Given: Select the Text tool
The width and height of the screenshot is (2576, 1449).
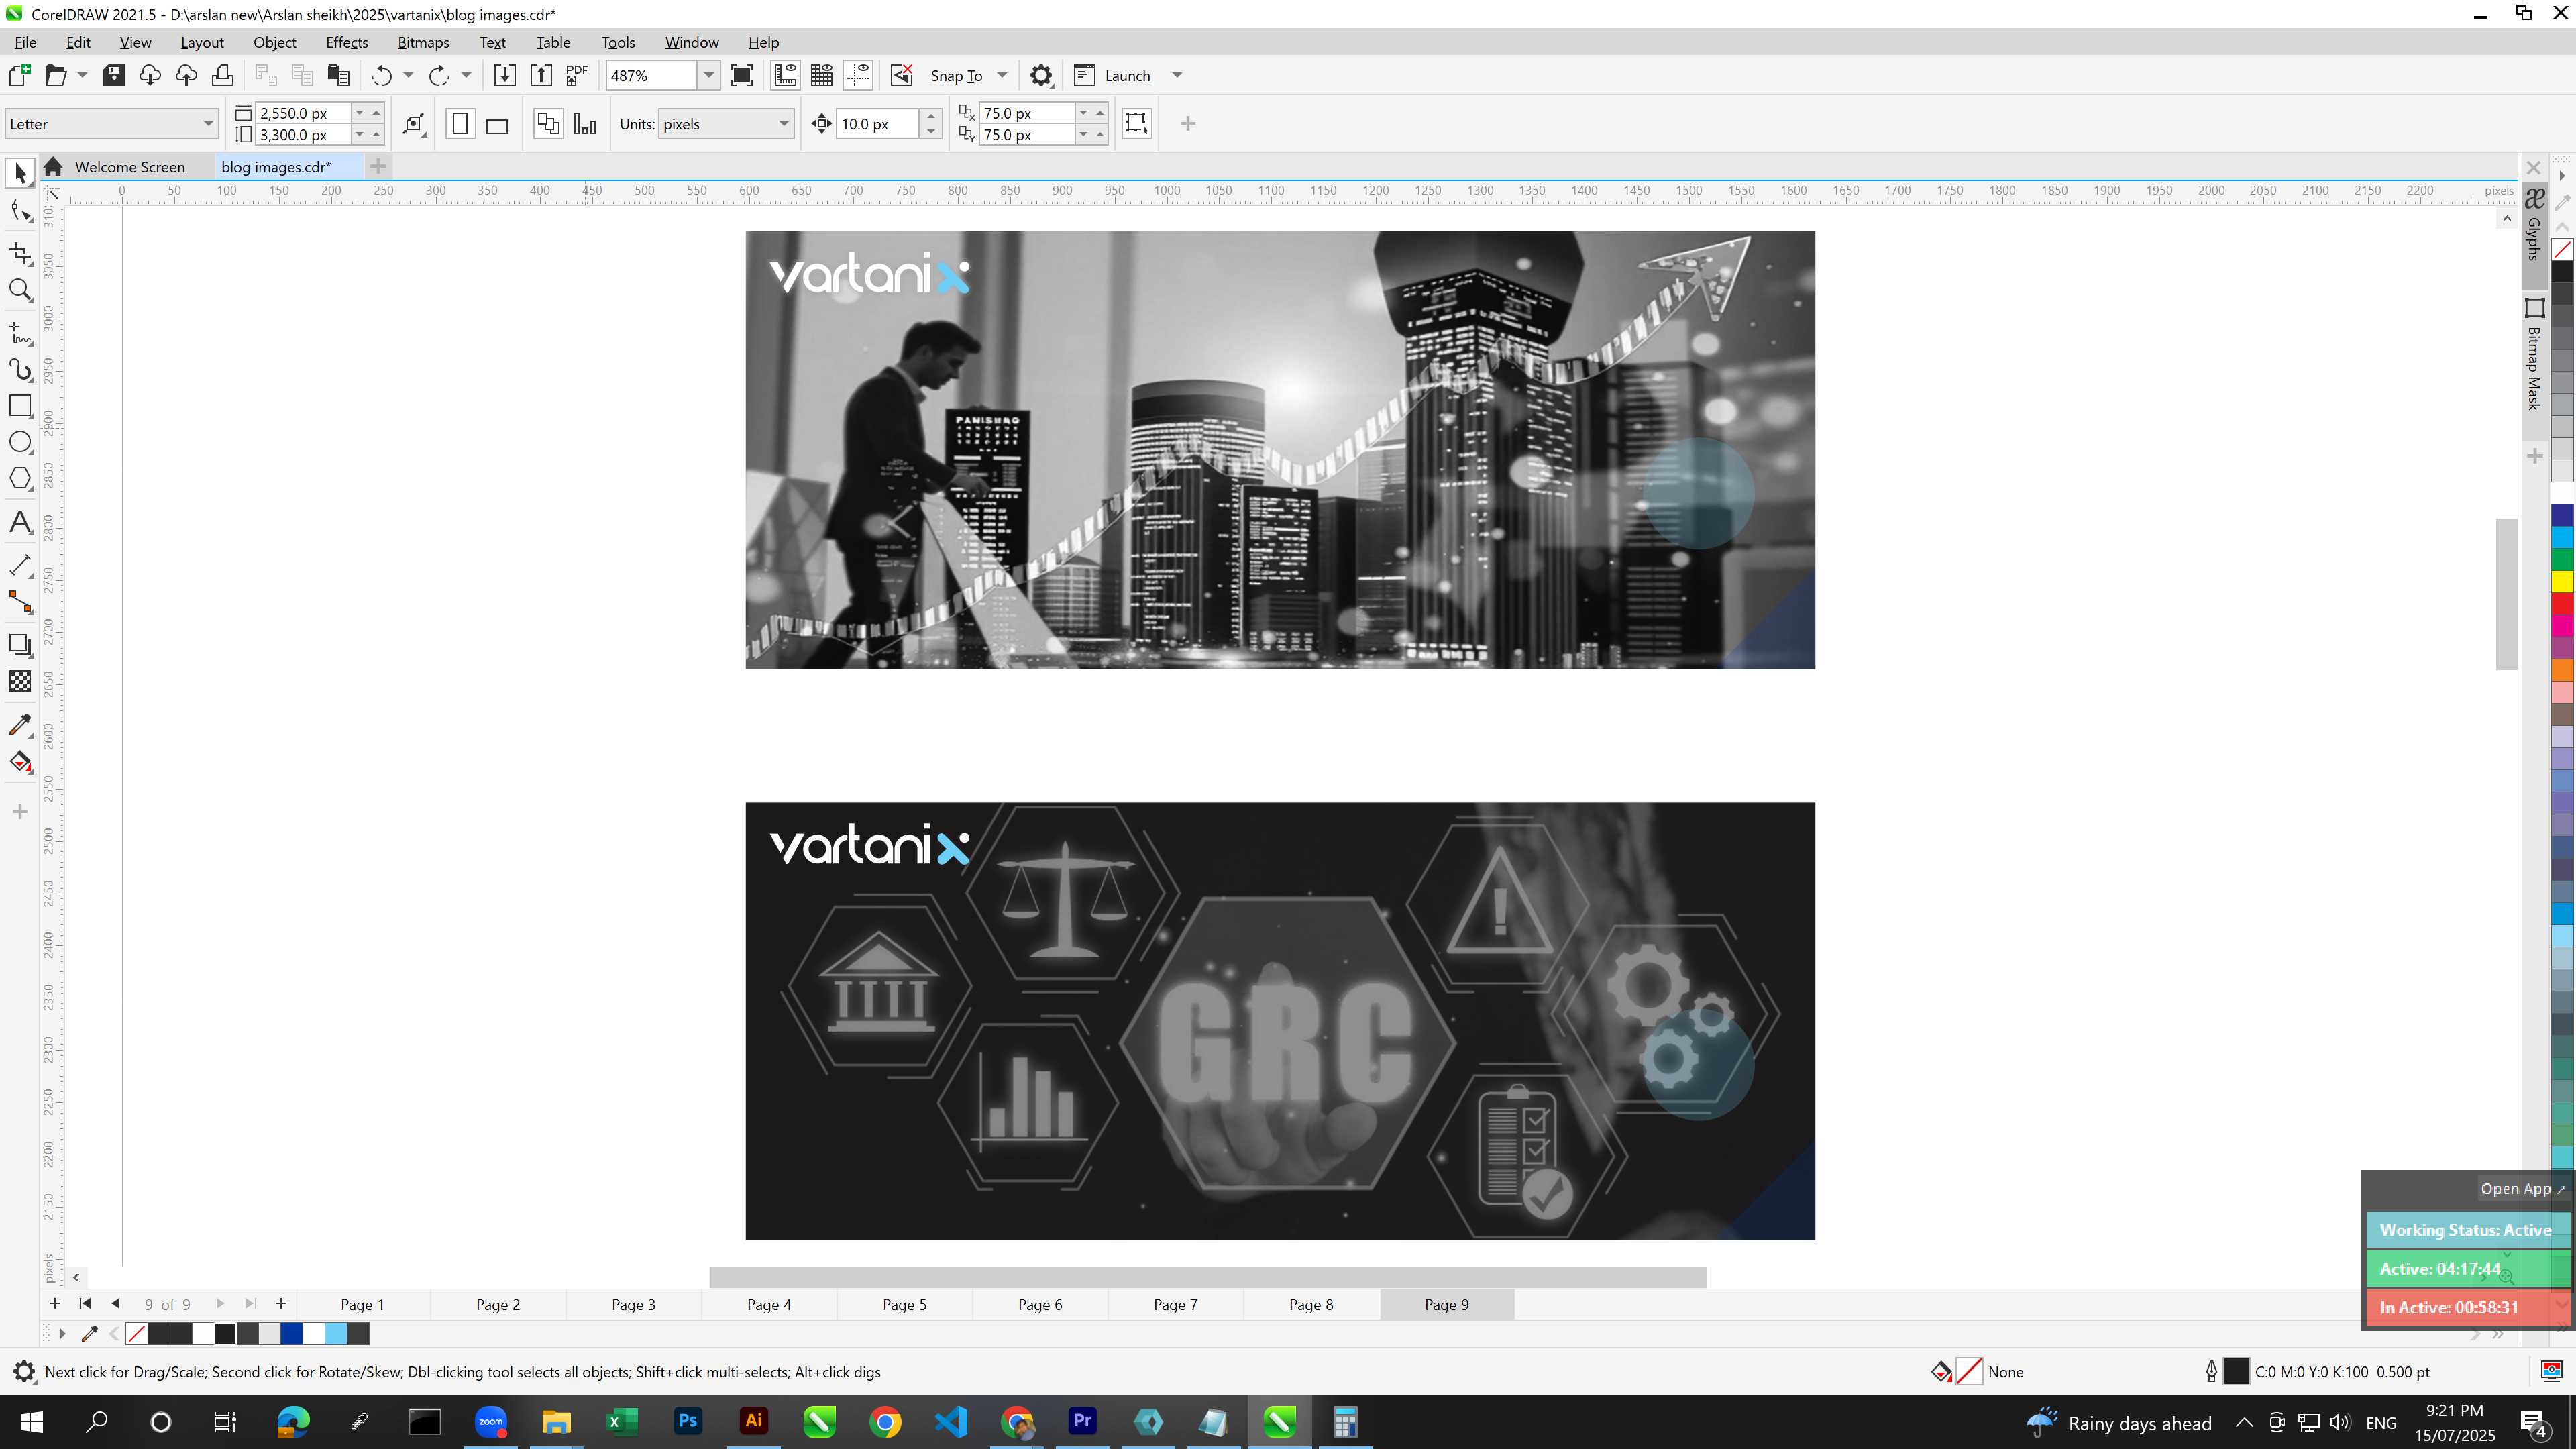Looking at the screenshot, I should pyautogui.click(x=20, y=522).
